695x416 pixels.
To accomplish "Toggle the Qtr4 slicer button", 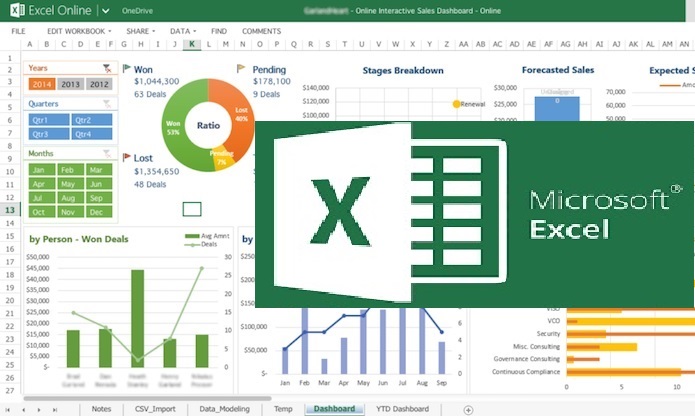I will pos(92,134).
